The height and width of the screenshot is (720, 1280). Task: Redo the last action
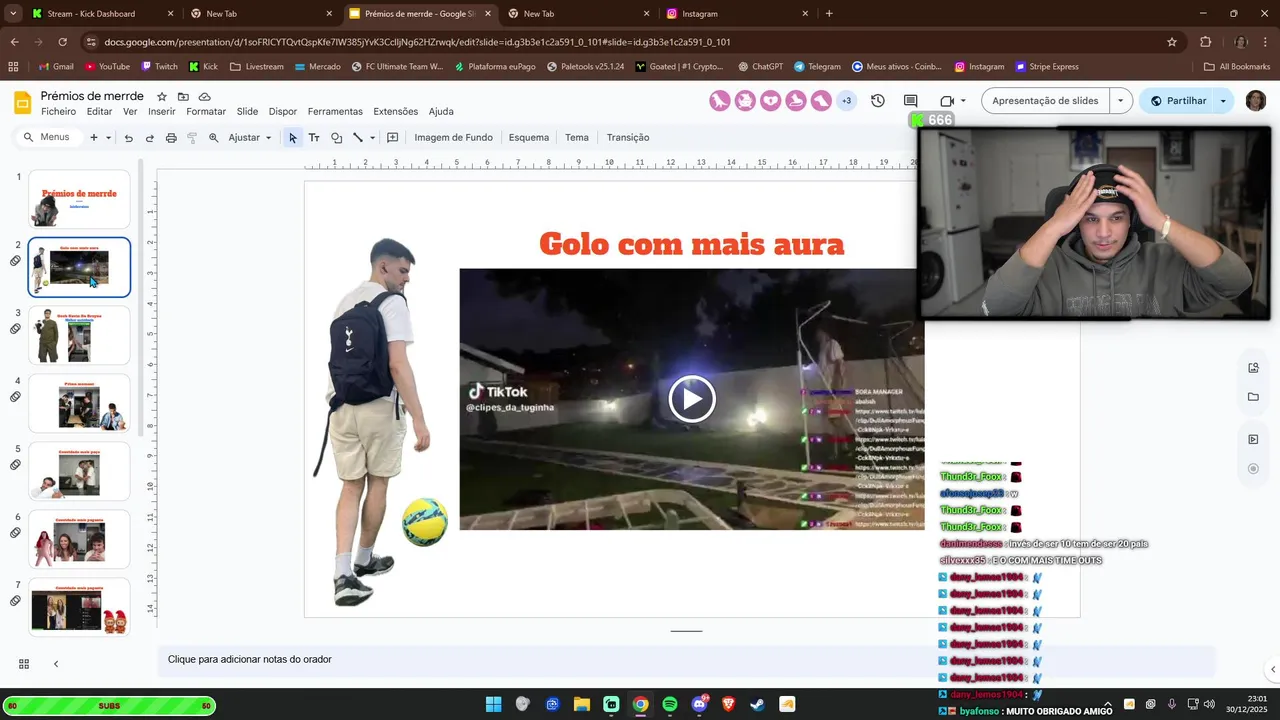click(150, 138)
